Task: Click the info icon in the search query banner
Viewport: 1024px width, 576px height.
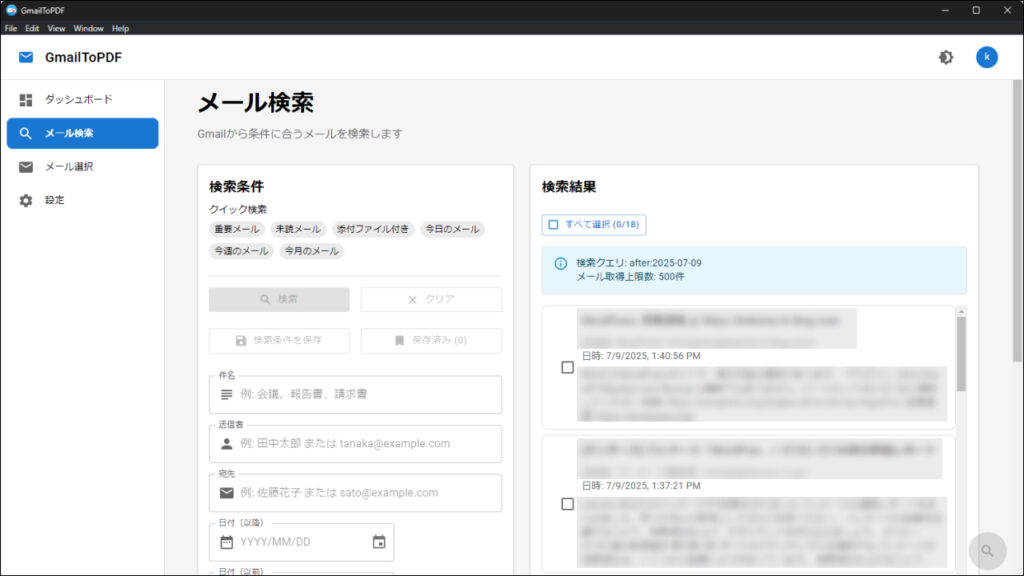Action: tap(560, 264)
